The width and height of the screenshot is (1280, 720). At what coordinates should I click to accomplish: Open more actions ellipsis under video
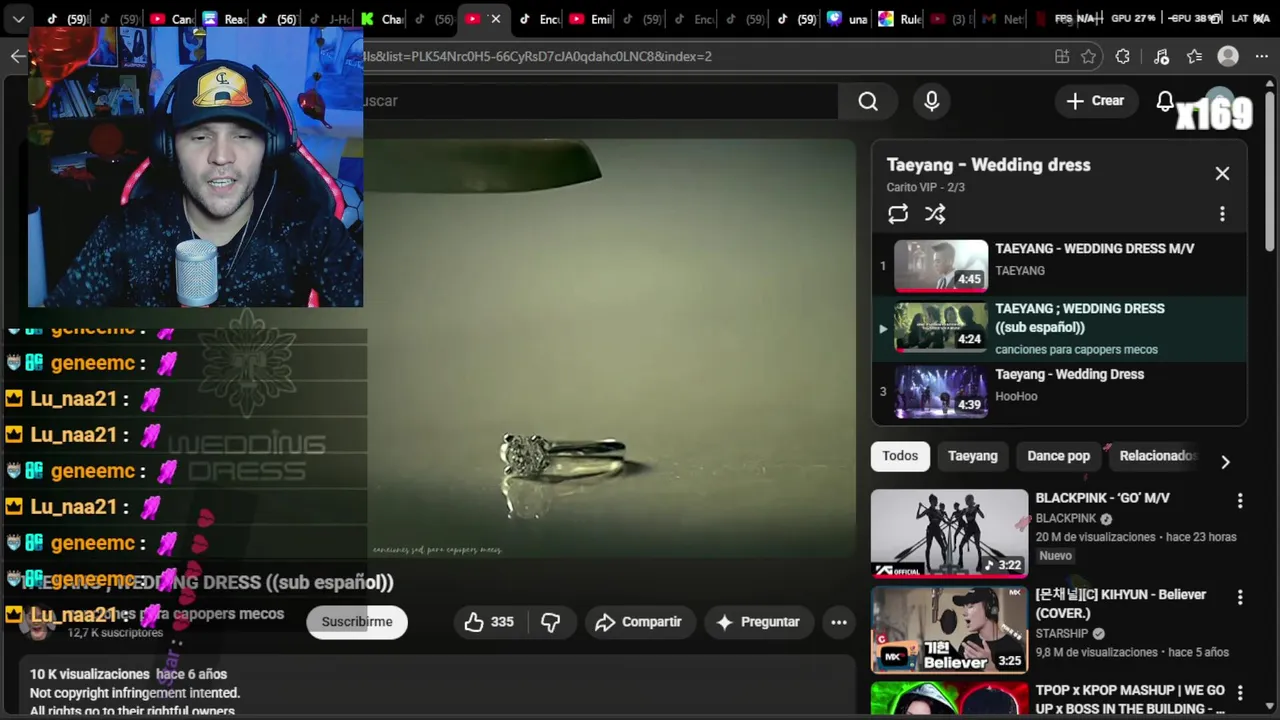click(839, 622)
